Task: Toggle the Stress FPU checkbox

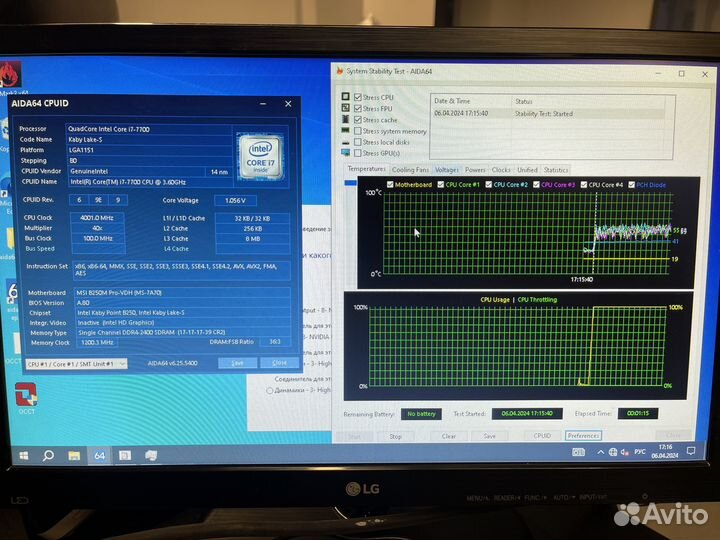Action: coord(358,108)
